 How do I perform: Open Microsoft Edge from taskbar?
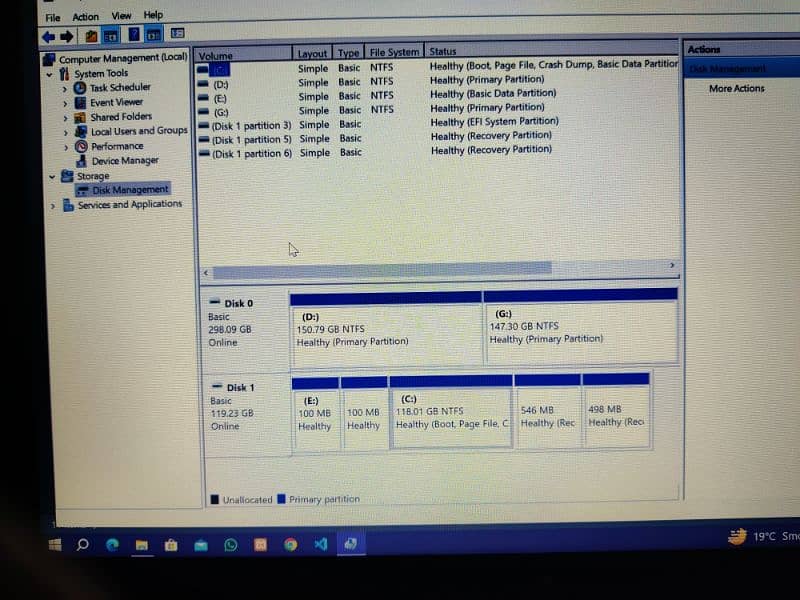coord(112,545)
